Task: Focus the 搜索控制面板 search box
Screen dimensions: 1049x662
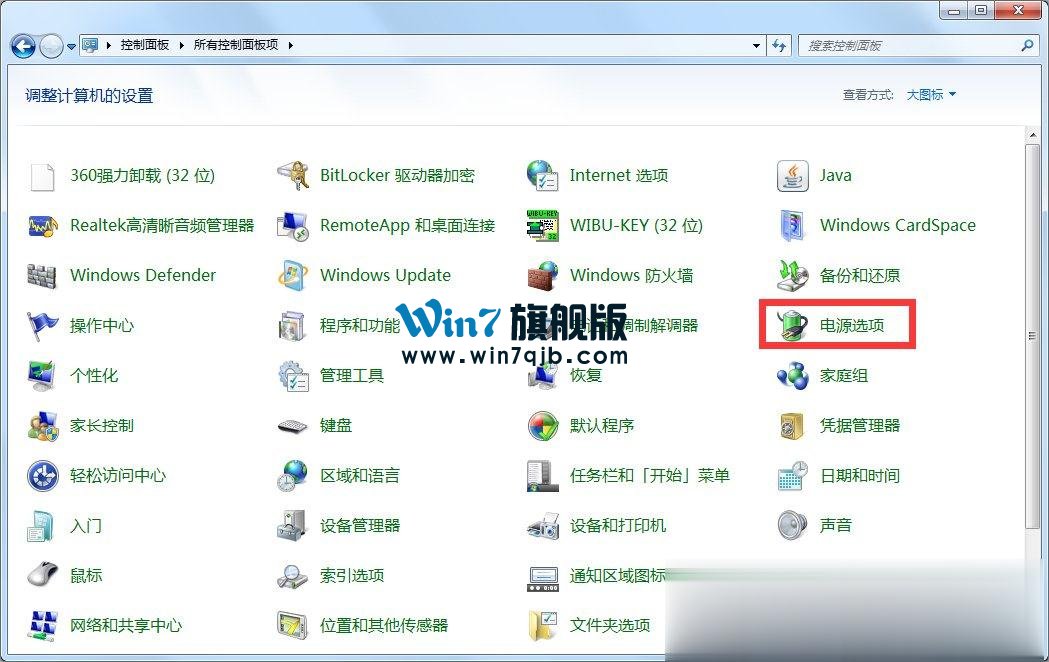Action: click(x=911, y=45)
